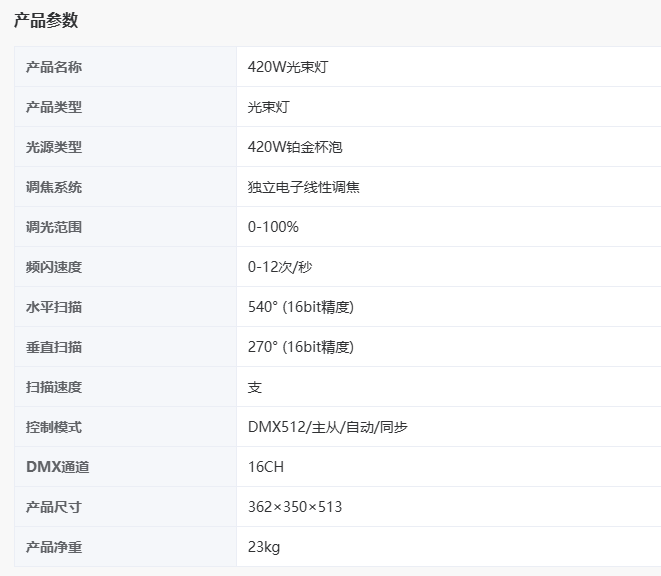The width and height of the screenshot is (661, 576).
Task: Click the 362×350×513 product size value
Action: (295, 507)
